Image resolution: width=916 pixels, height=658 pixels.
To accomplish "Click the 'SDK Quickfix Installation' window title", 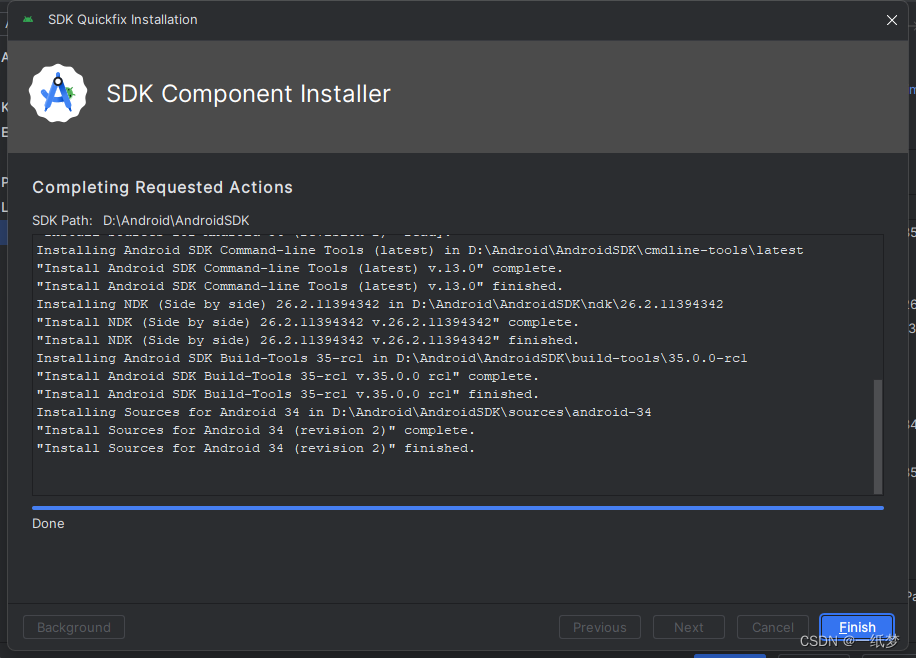I will coord(123,19).
